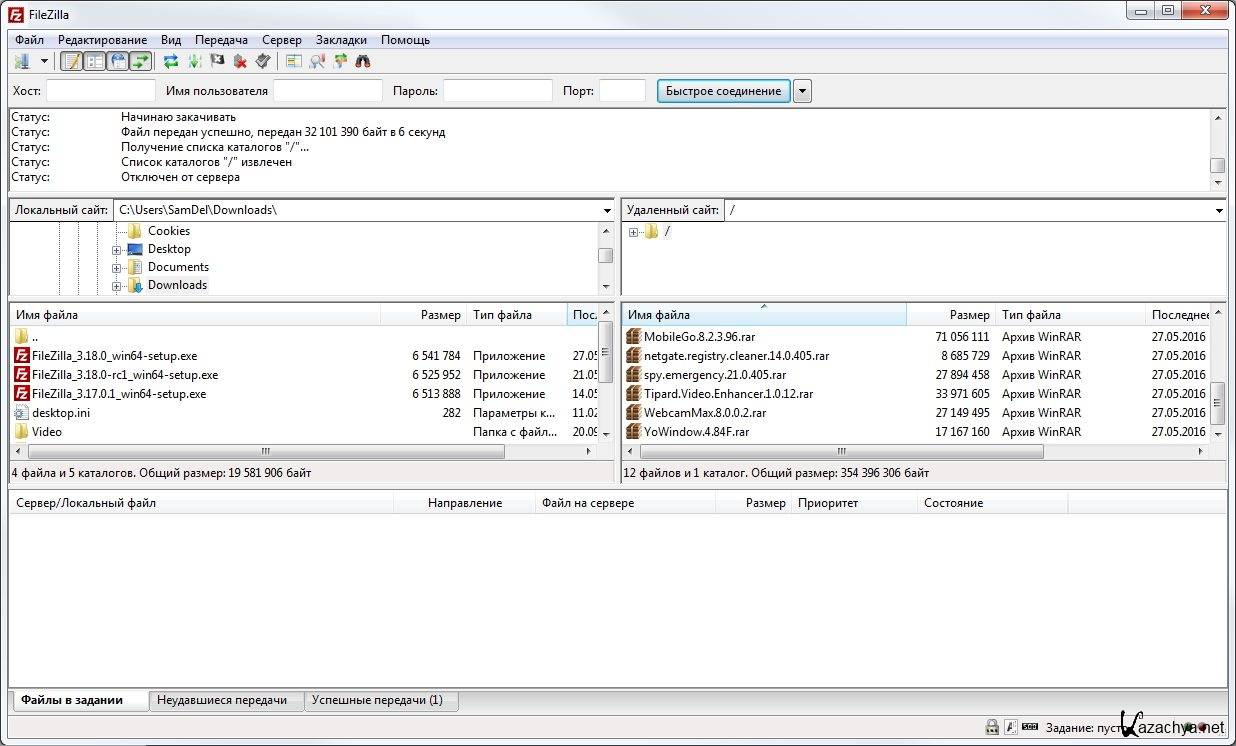This screenshot has height=746, width=1236.
Task: Open the Закладки menu
Action: point(341,40)
